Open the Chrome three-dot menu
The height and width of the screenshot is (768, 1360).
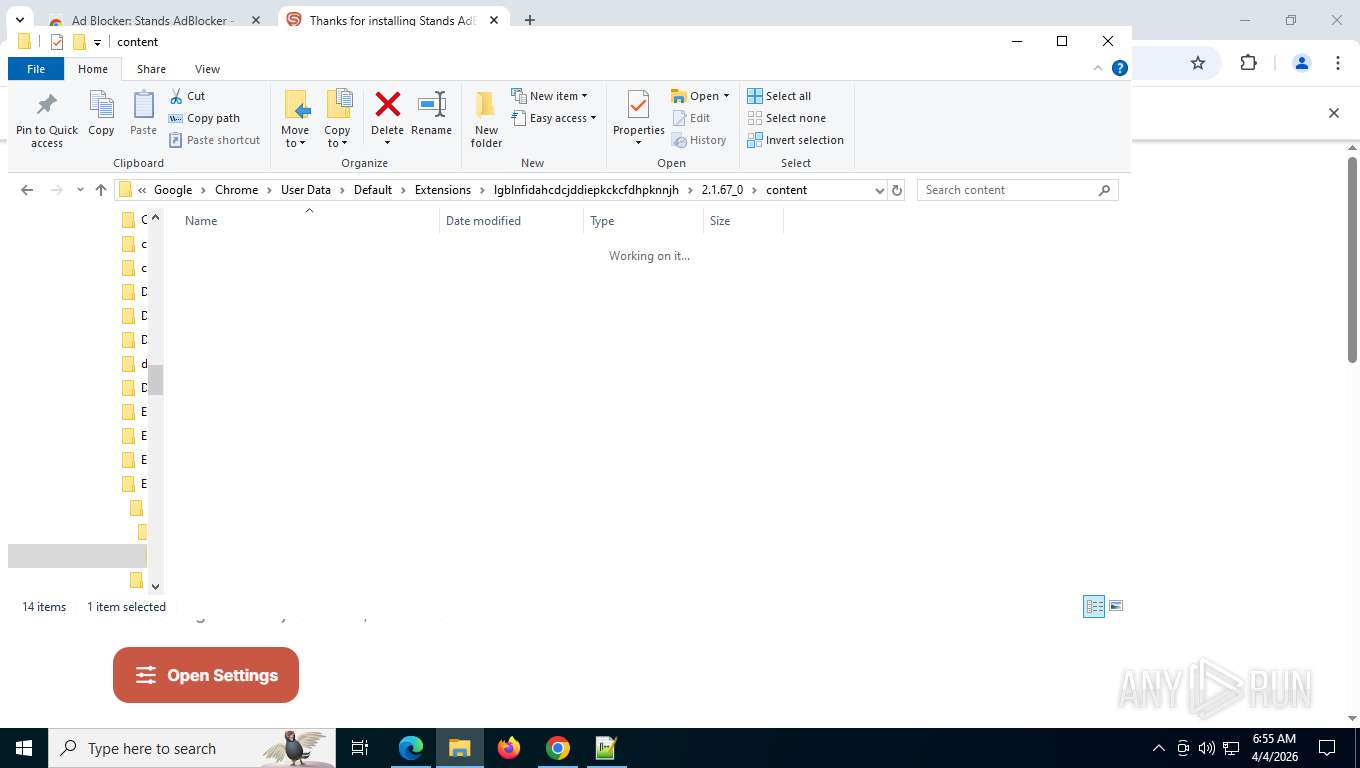pyautogui.click(x=1338, y=63)
